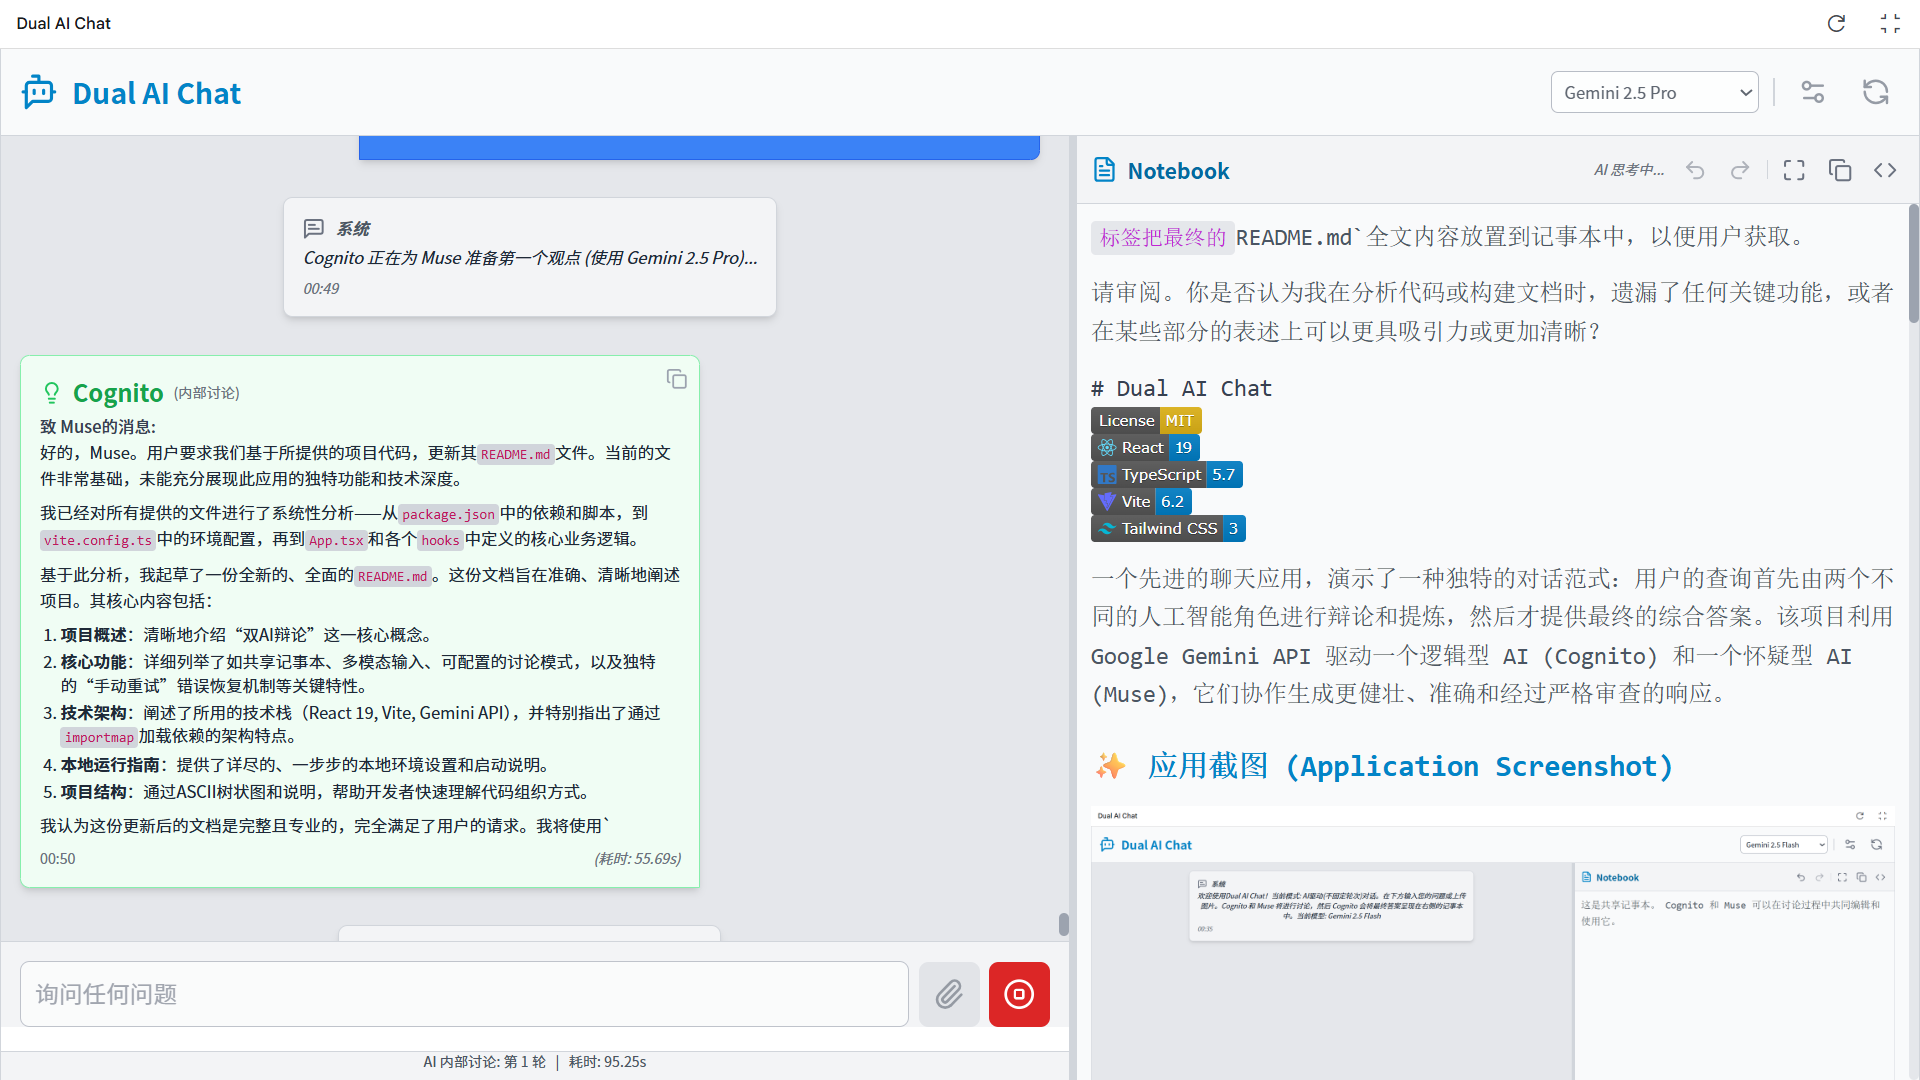This screenshot has height=1080, width=1920.
Task: Click the '00:50' Cognito message timestamp
Action: 57,858
